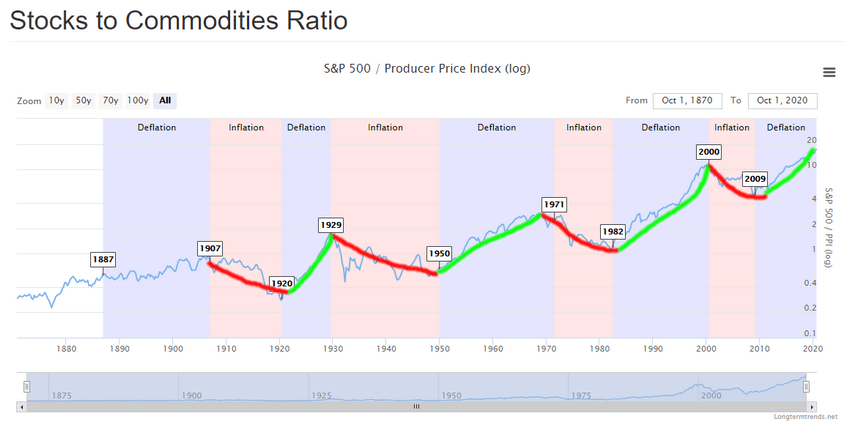Click the scrollbar left arrow
This screenshot has height=433, width=850.
click(22, 406)
